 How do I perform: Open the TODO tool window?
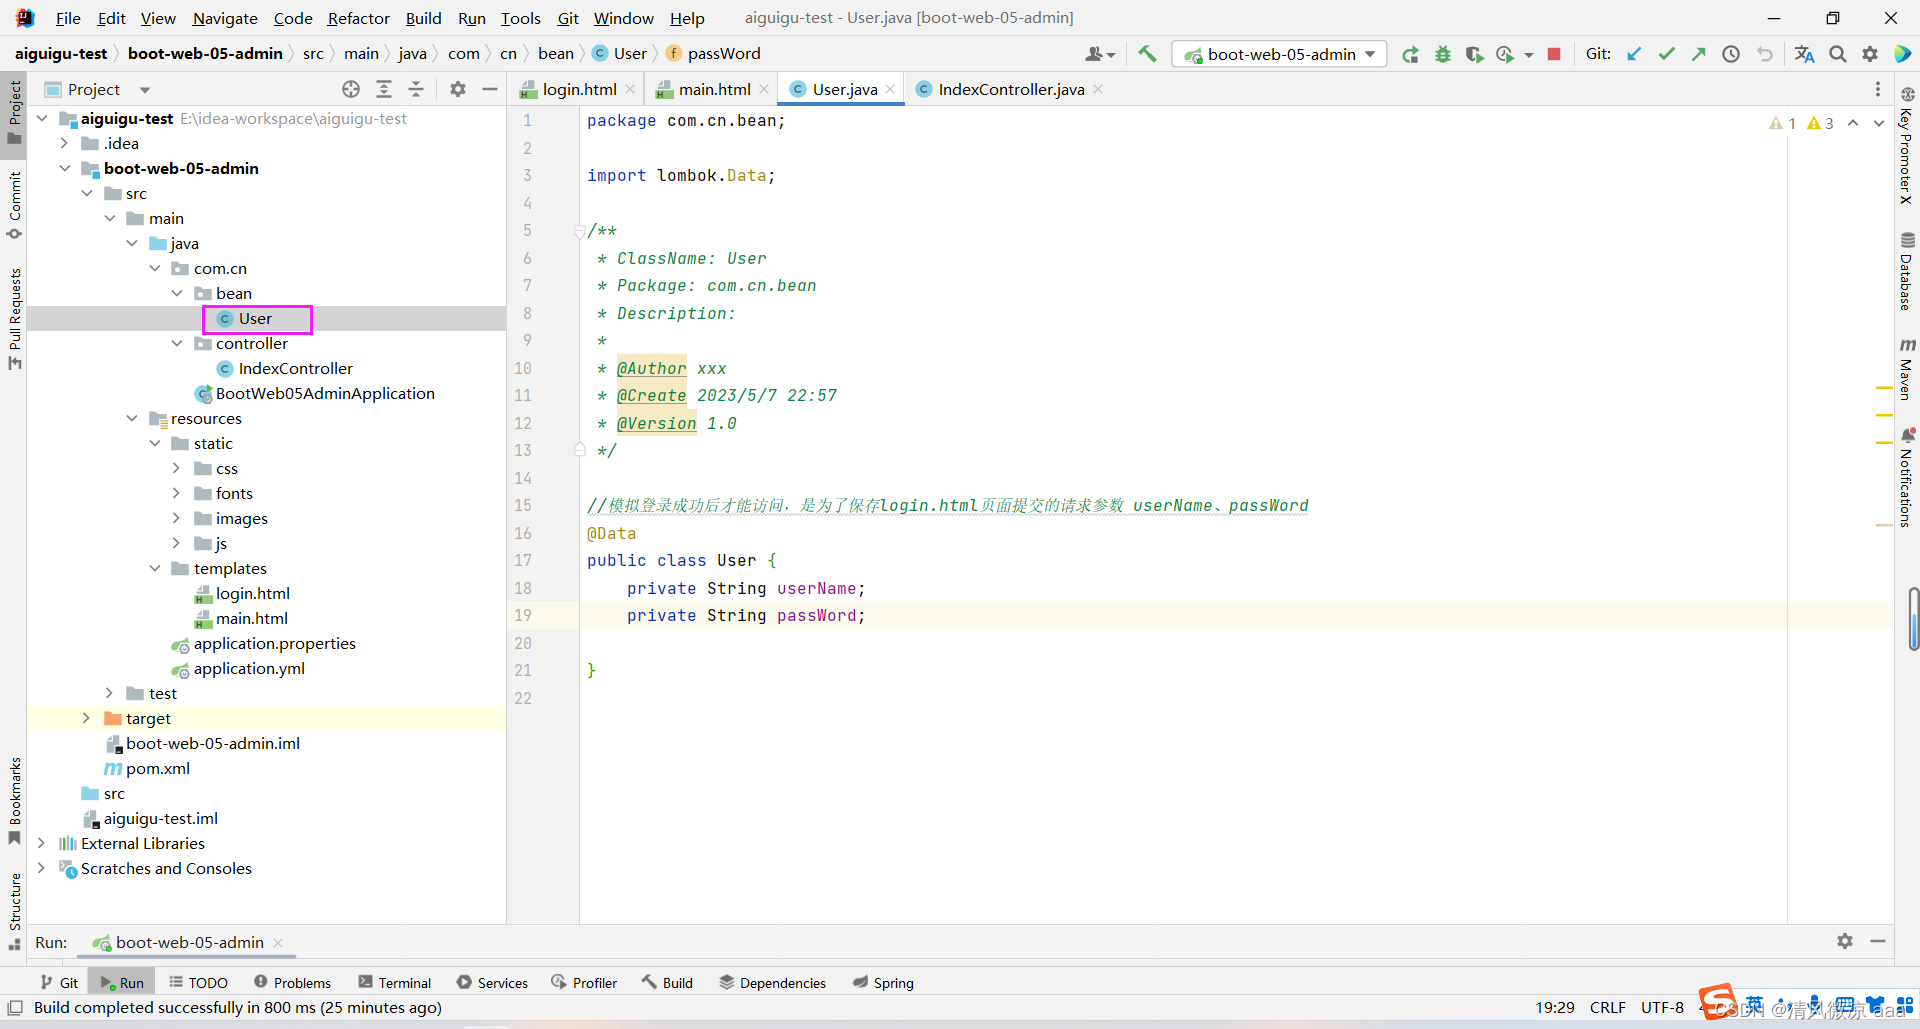pos(199,982)
